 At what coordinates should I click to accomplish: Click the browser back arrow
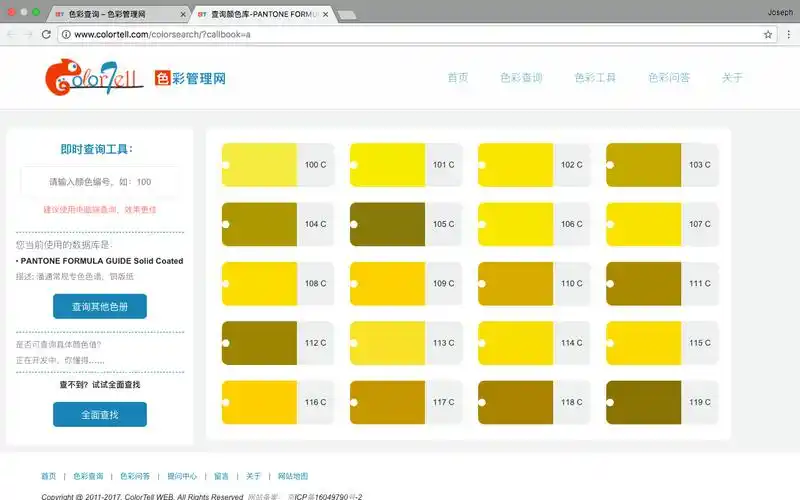11,34
